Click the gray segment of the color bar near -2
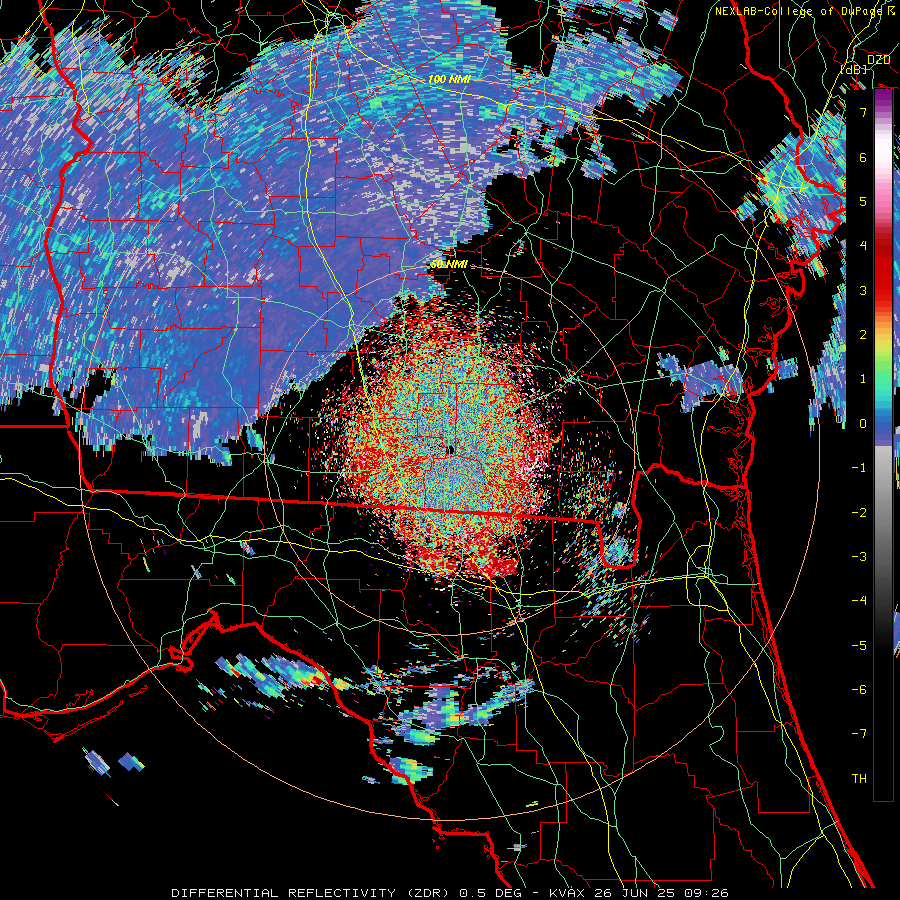 (x=883, y=513)
